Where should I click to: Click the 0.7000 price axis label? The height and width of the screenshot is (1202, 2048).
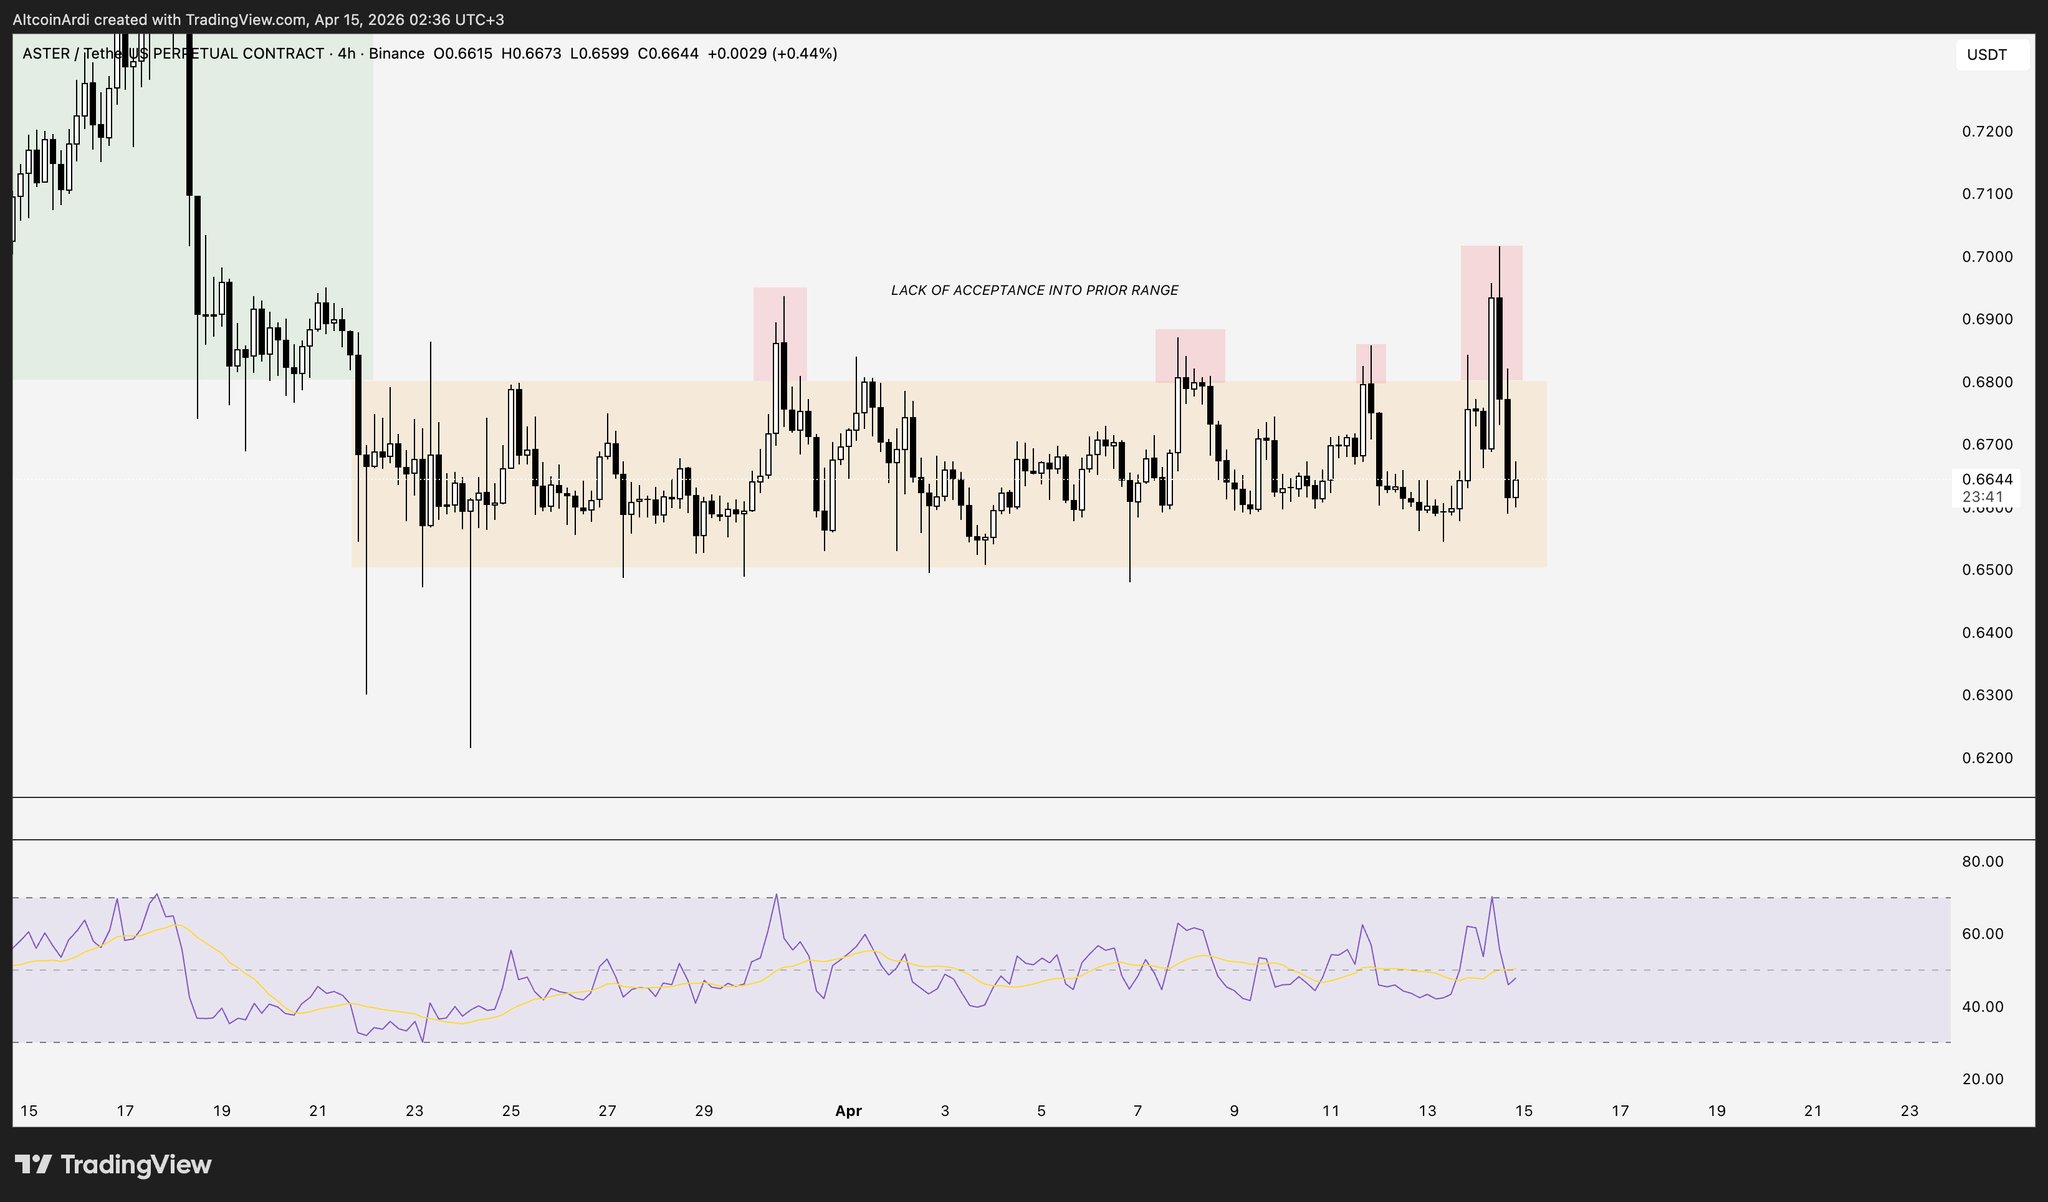[1987, 257]
